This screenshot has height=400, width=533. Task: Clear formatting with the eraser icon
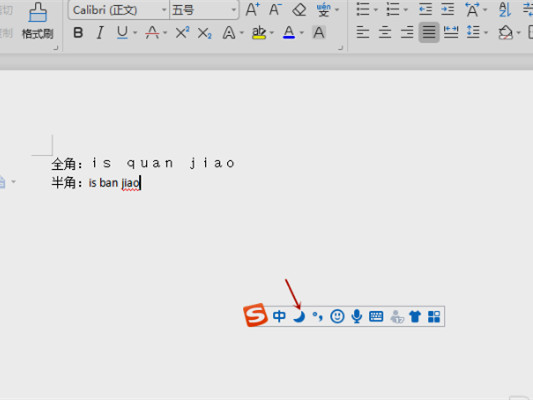pos(299,10)
